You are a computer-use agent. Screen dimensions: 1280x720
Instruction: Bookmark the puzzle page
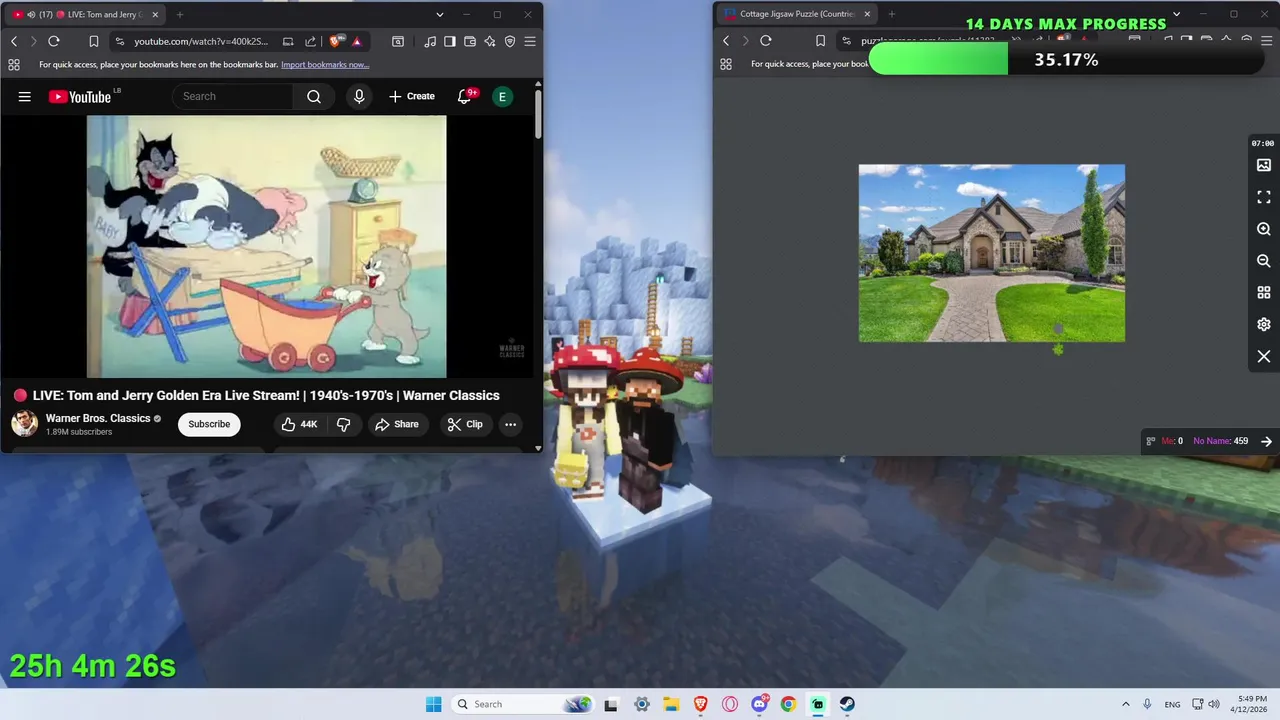click(820, 41)
